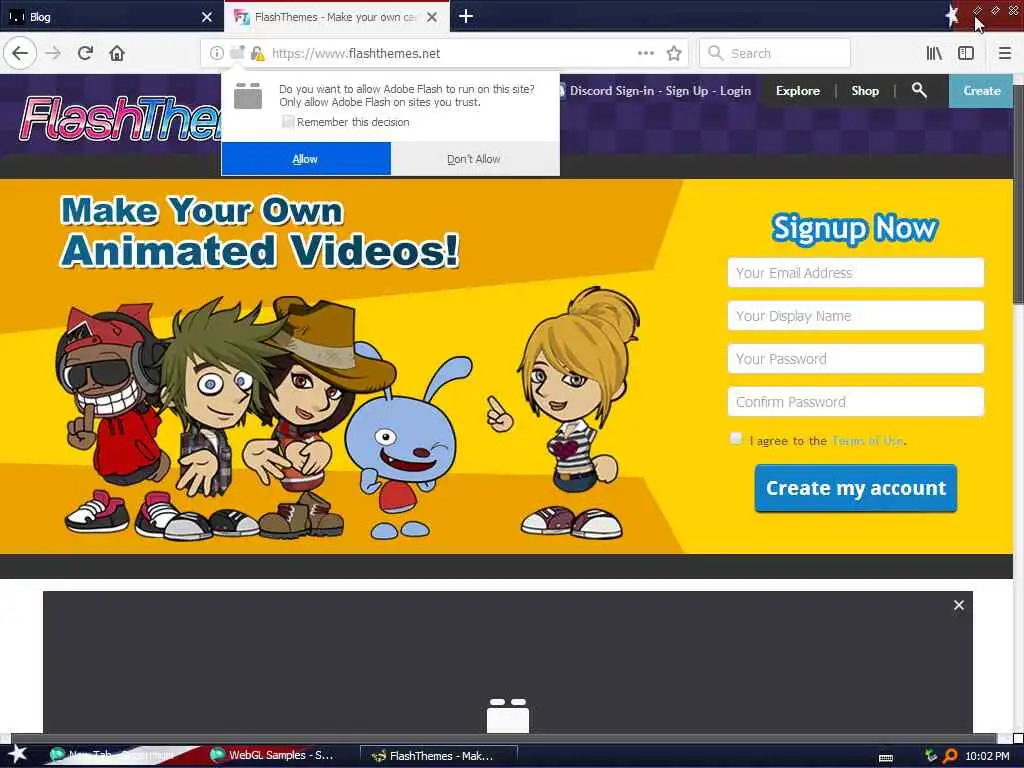Show site information via the info icon

216,53
